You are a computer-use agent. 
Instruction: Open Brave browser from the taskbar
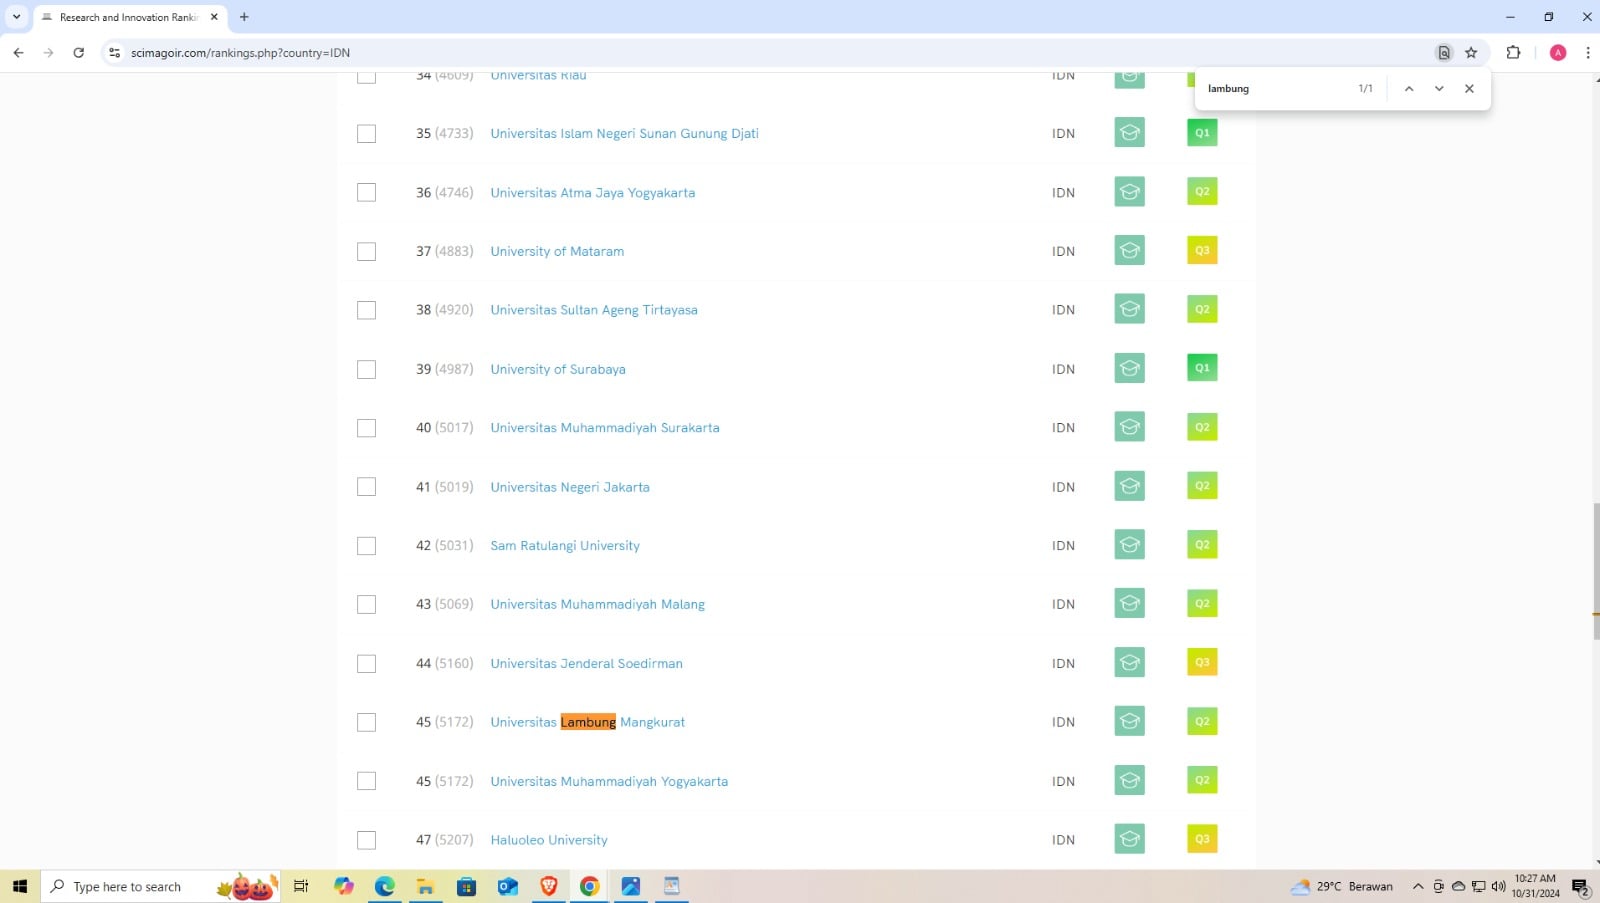[x=548, y=886]
